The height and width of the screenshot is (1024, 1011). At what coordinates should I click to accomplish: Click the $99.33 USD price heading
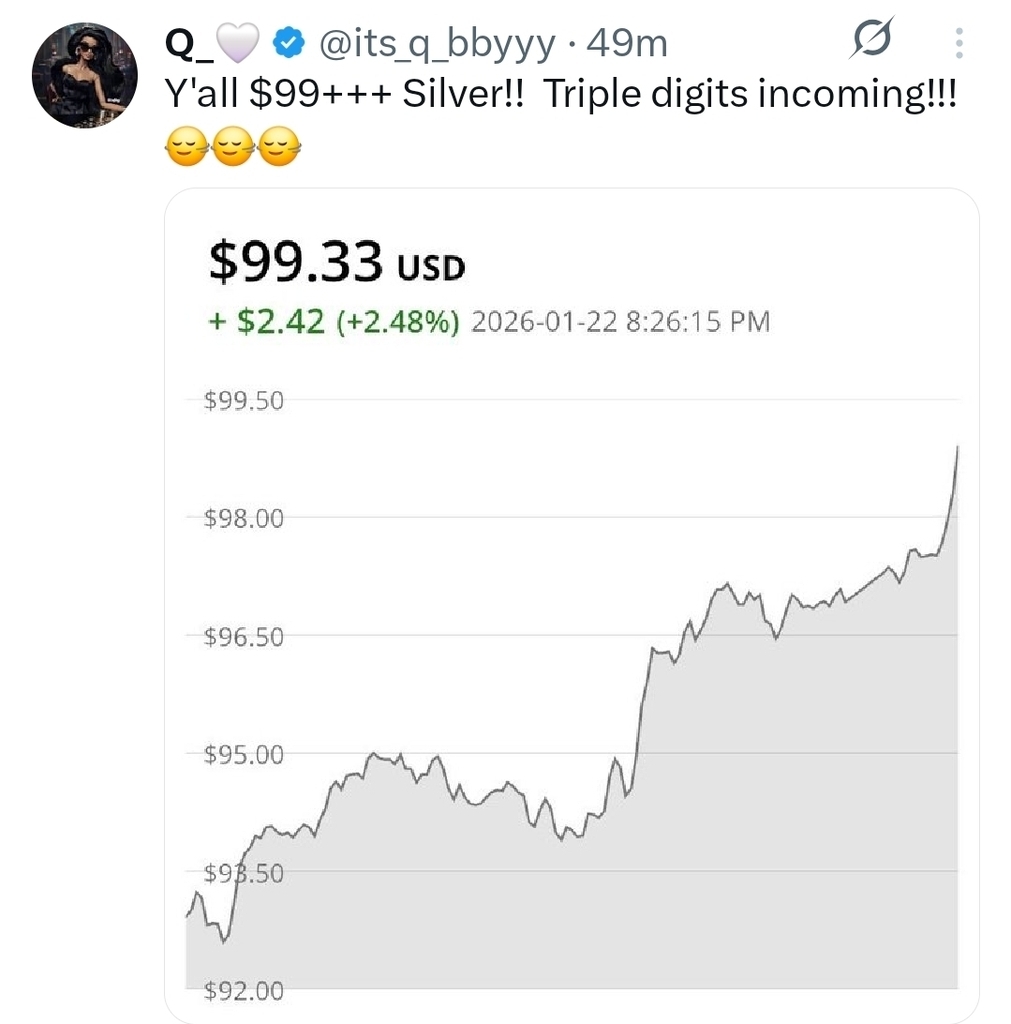click(337, 263)
